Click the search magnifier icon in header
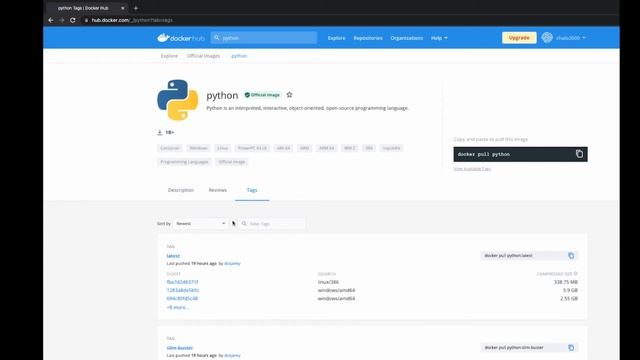 (217, 38)
